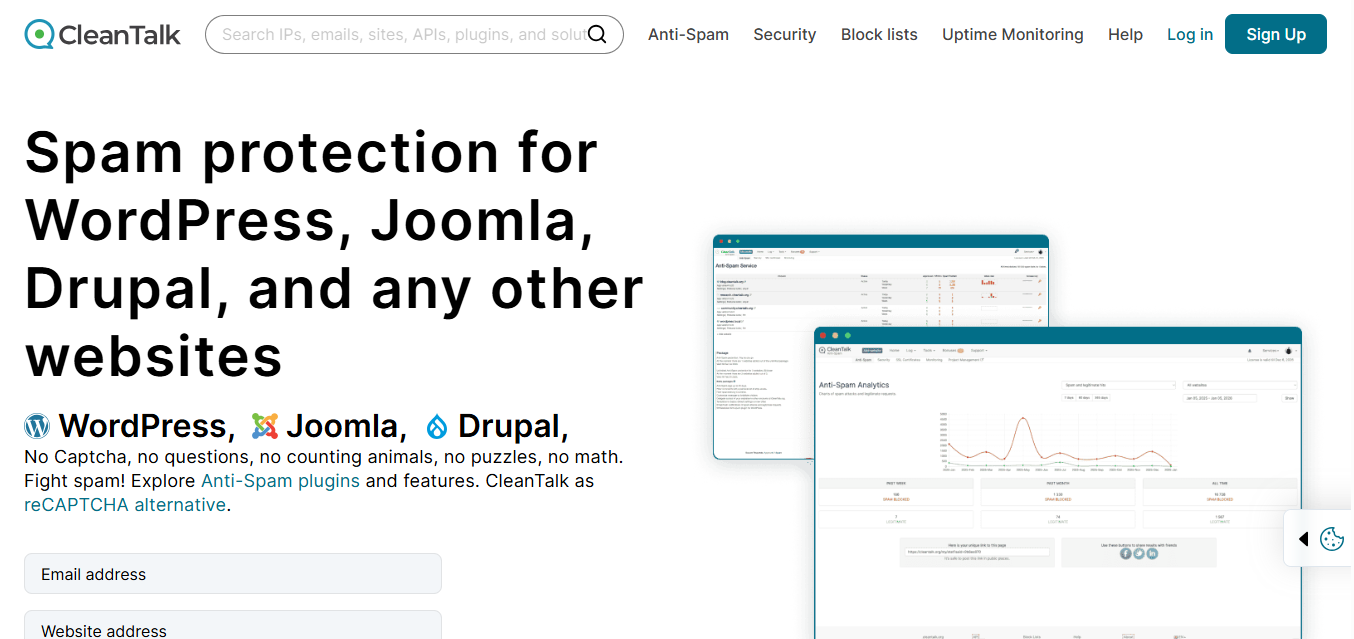Open the Security menu

coord(785,34)
